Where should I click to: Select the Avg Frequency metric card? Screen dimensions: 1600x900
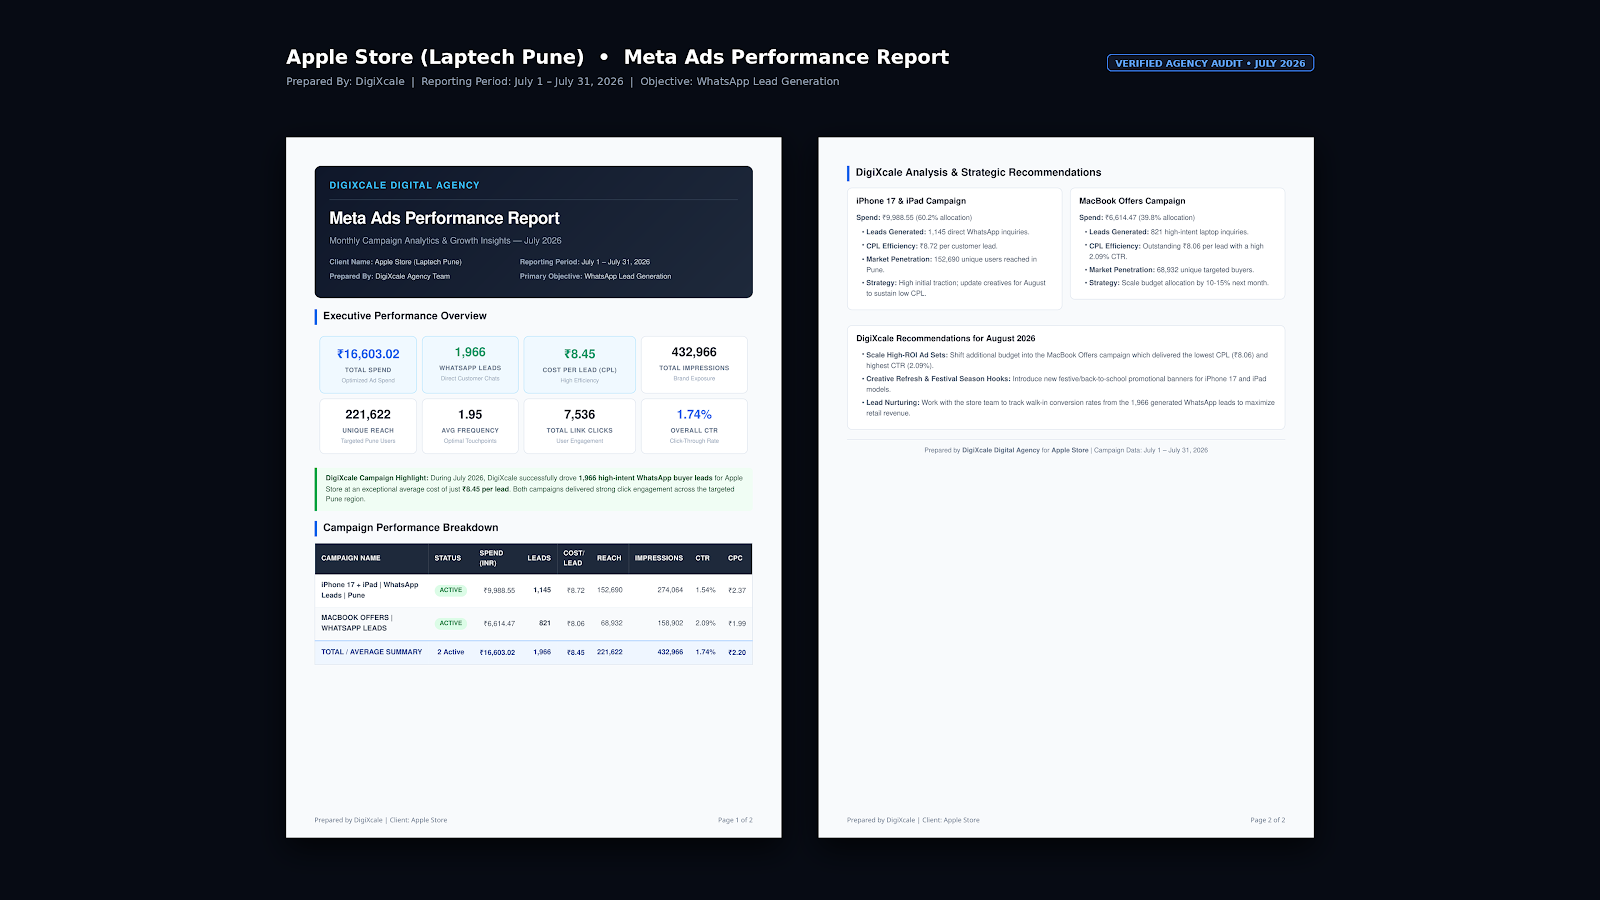coord(470,426)
